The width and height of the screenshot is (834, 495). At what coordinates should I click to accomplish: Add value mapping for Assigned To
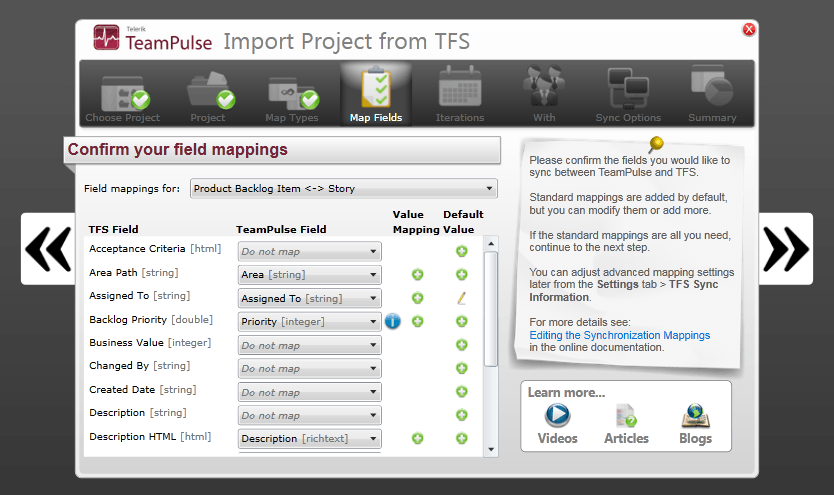click(x=418, y=298)
